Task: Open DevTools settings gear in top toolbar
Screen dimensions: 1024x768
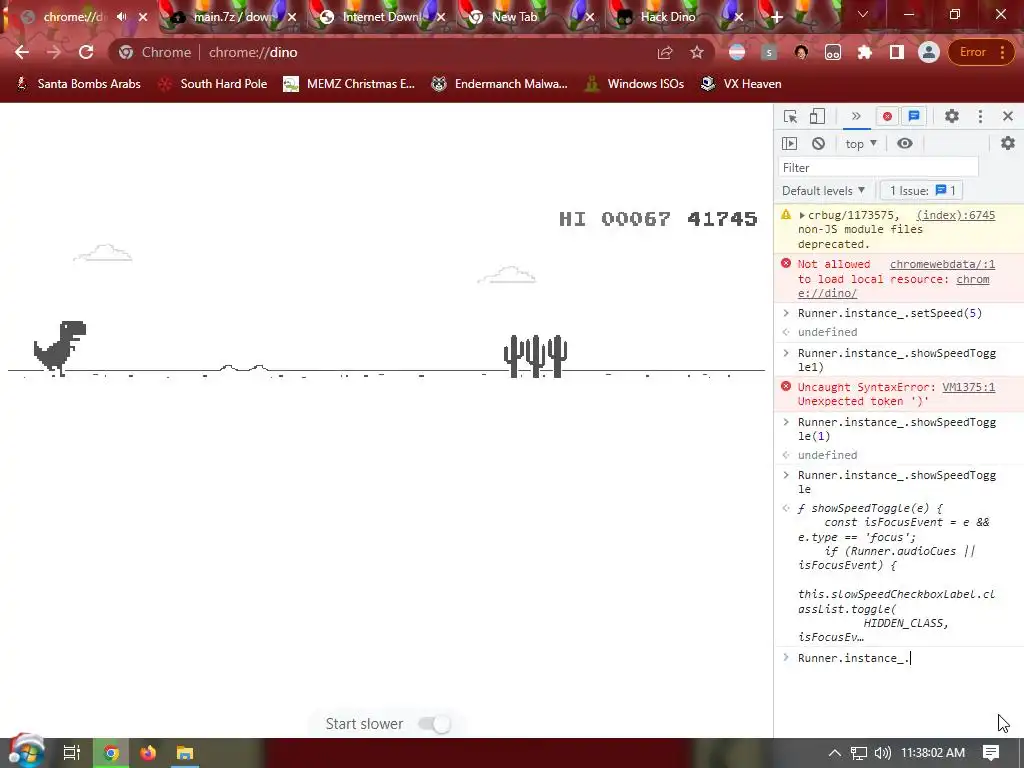Action: coord(952,116)
